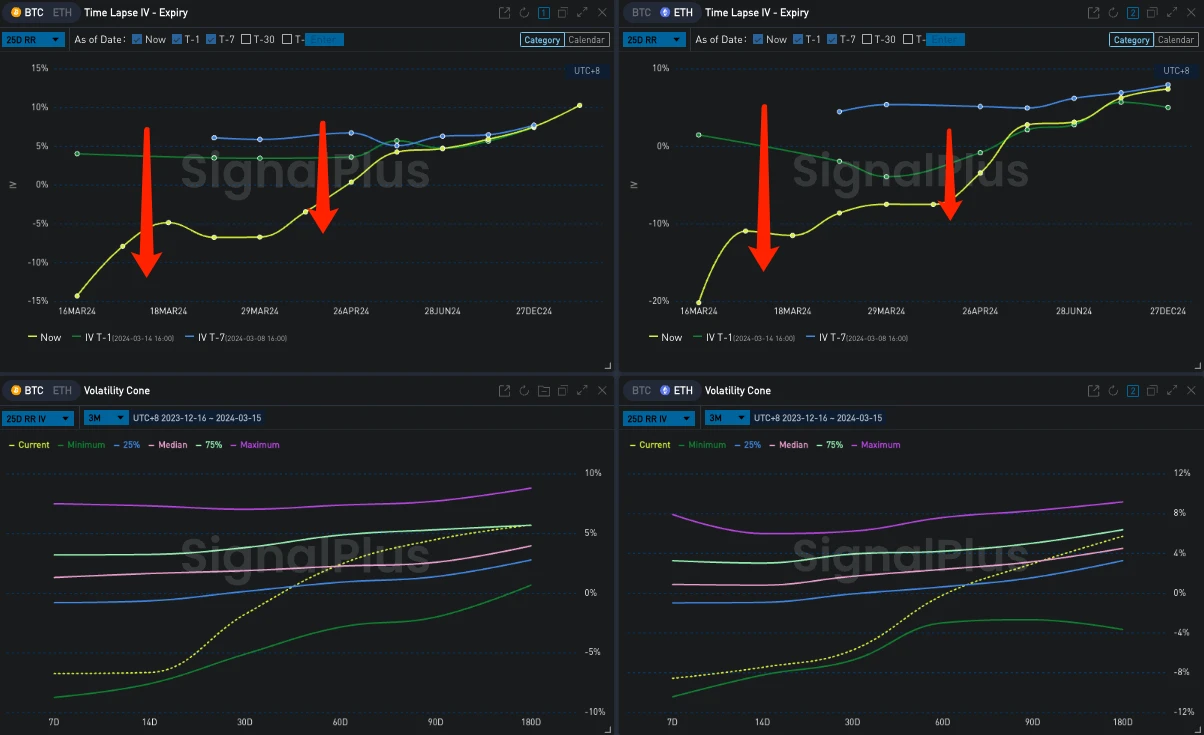Pop out the ETH Volatility Cone panel
Image resolution: width=1204 pixels, height=735 pixels.
[x=1095, y=391]
